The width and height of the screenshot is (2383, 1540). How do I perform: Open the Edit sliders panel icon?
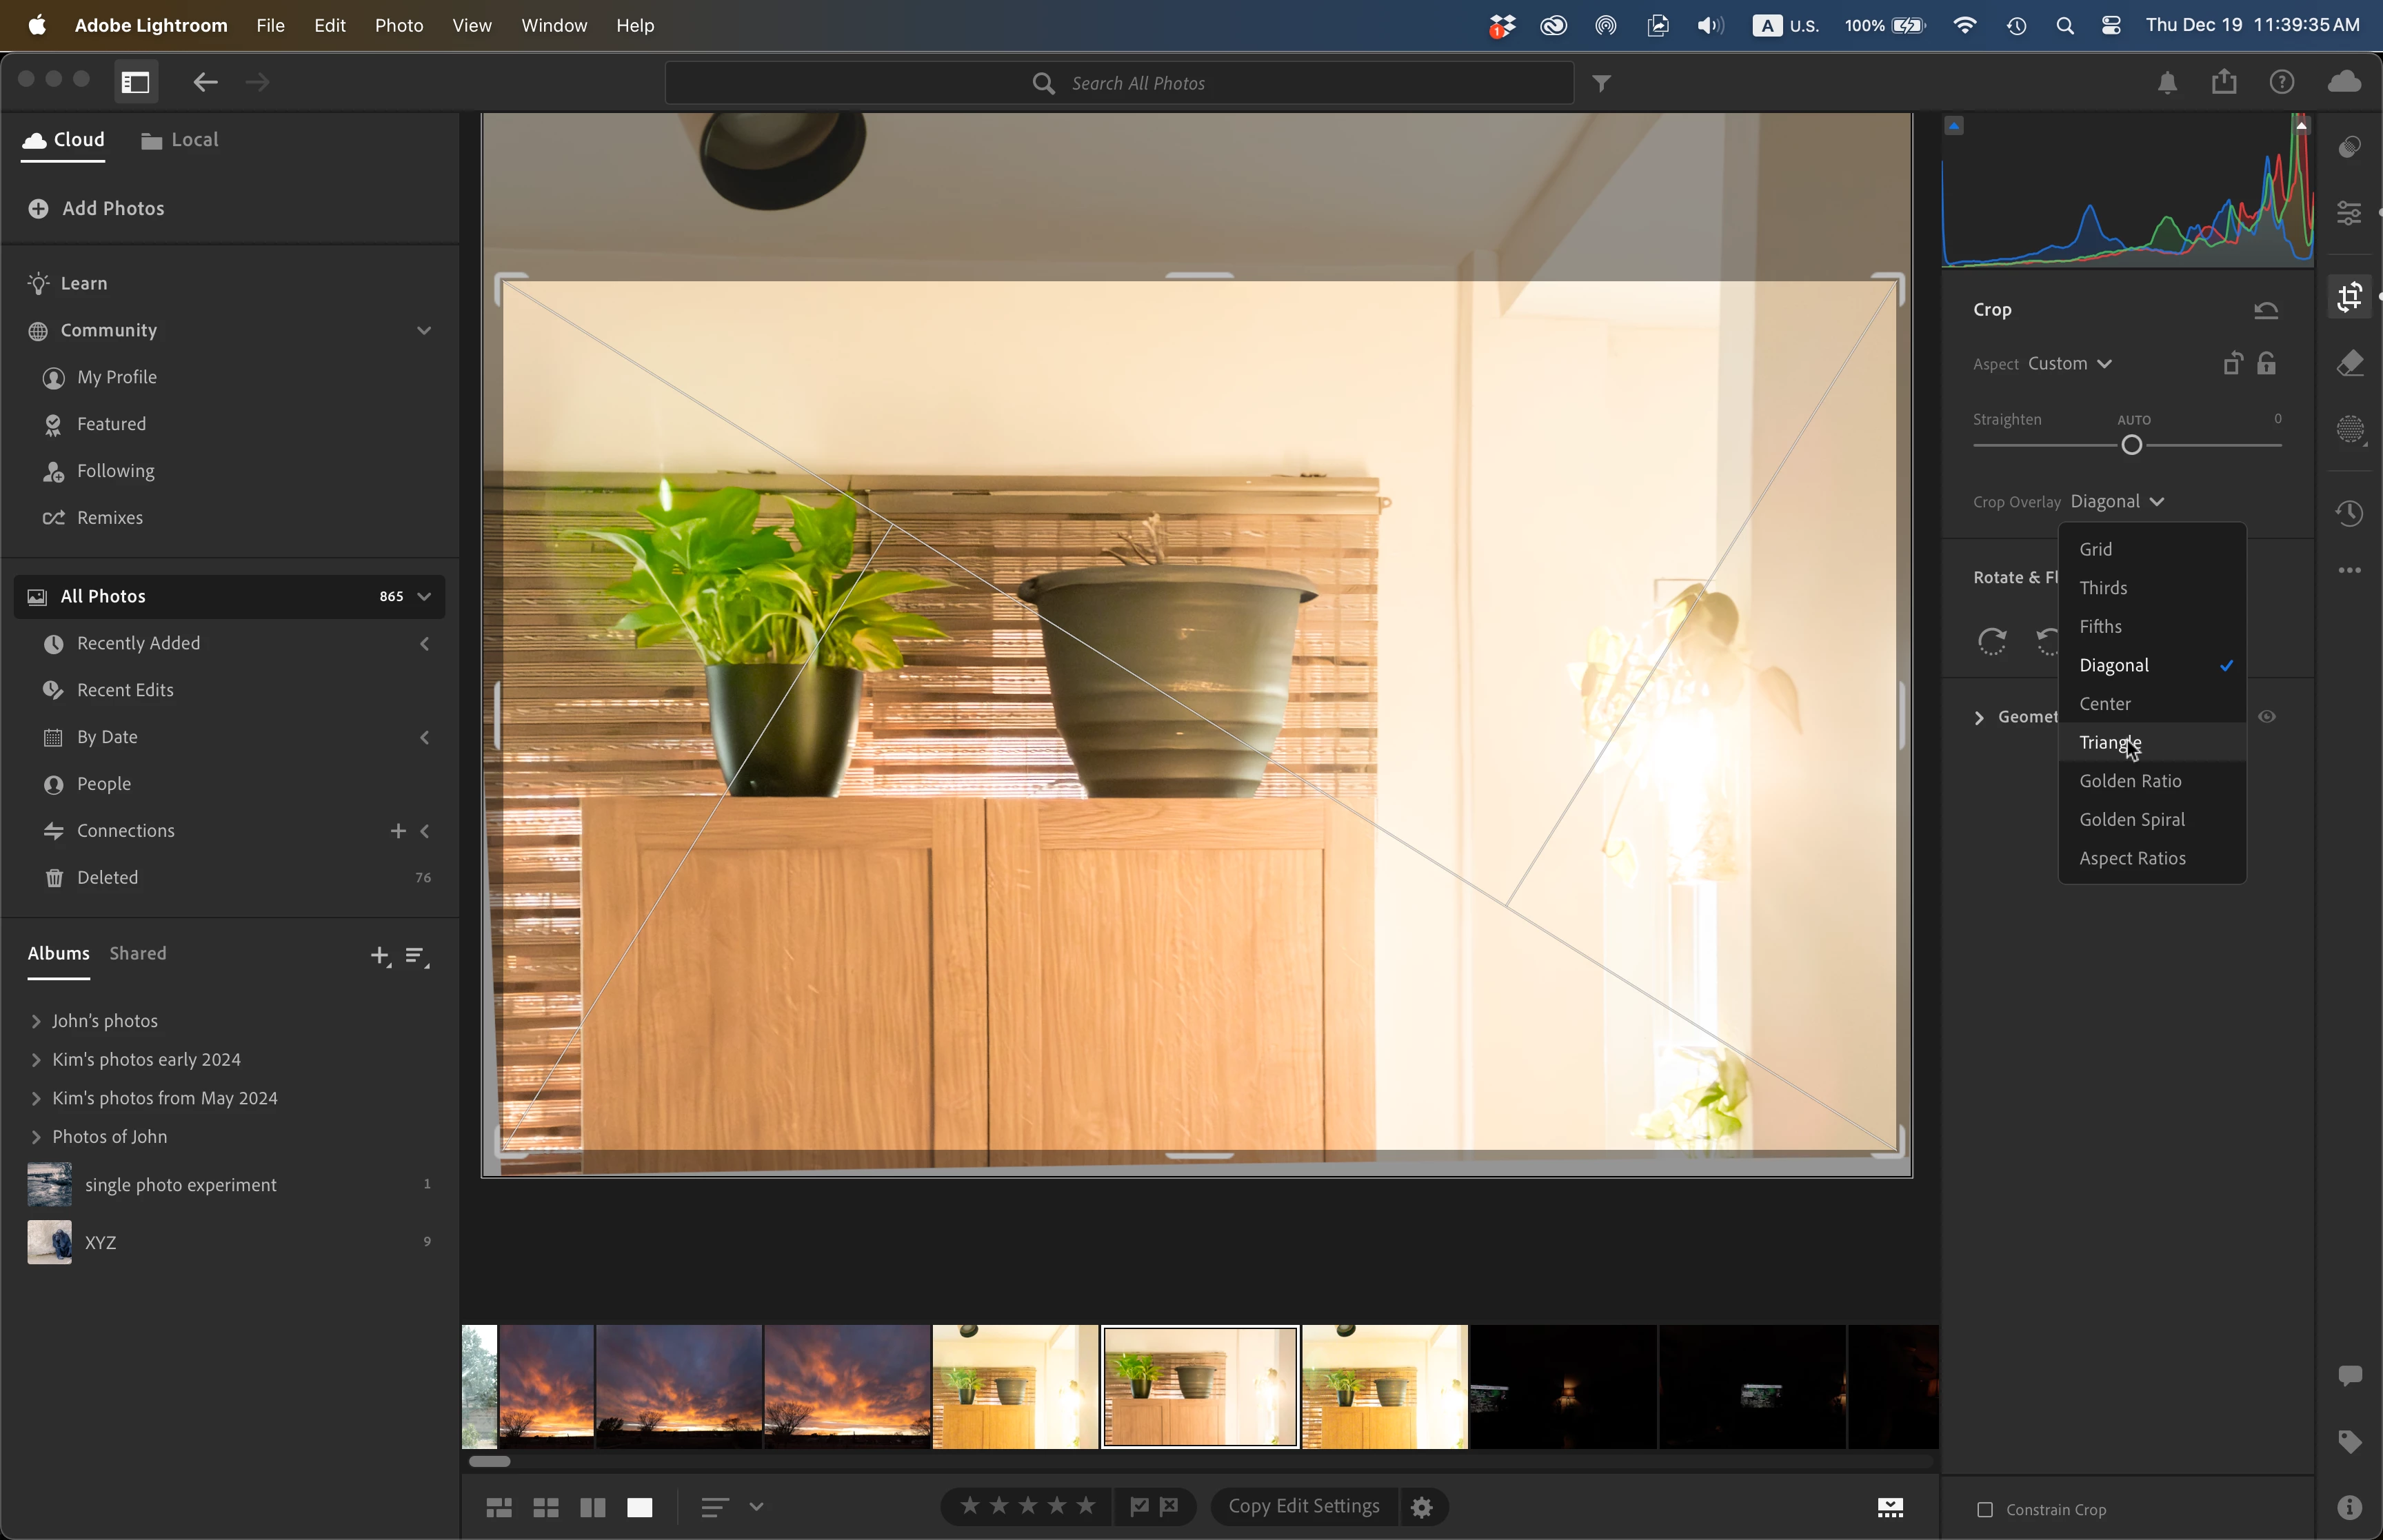click(x=2350, y=212)
